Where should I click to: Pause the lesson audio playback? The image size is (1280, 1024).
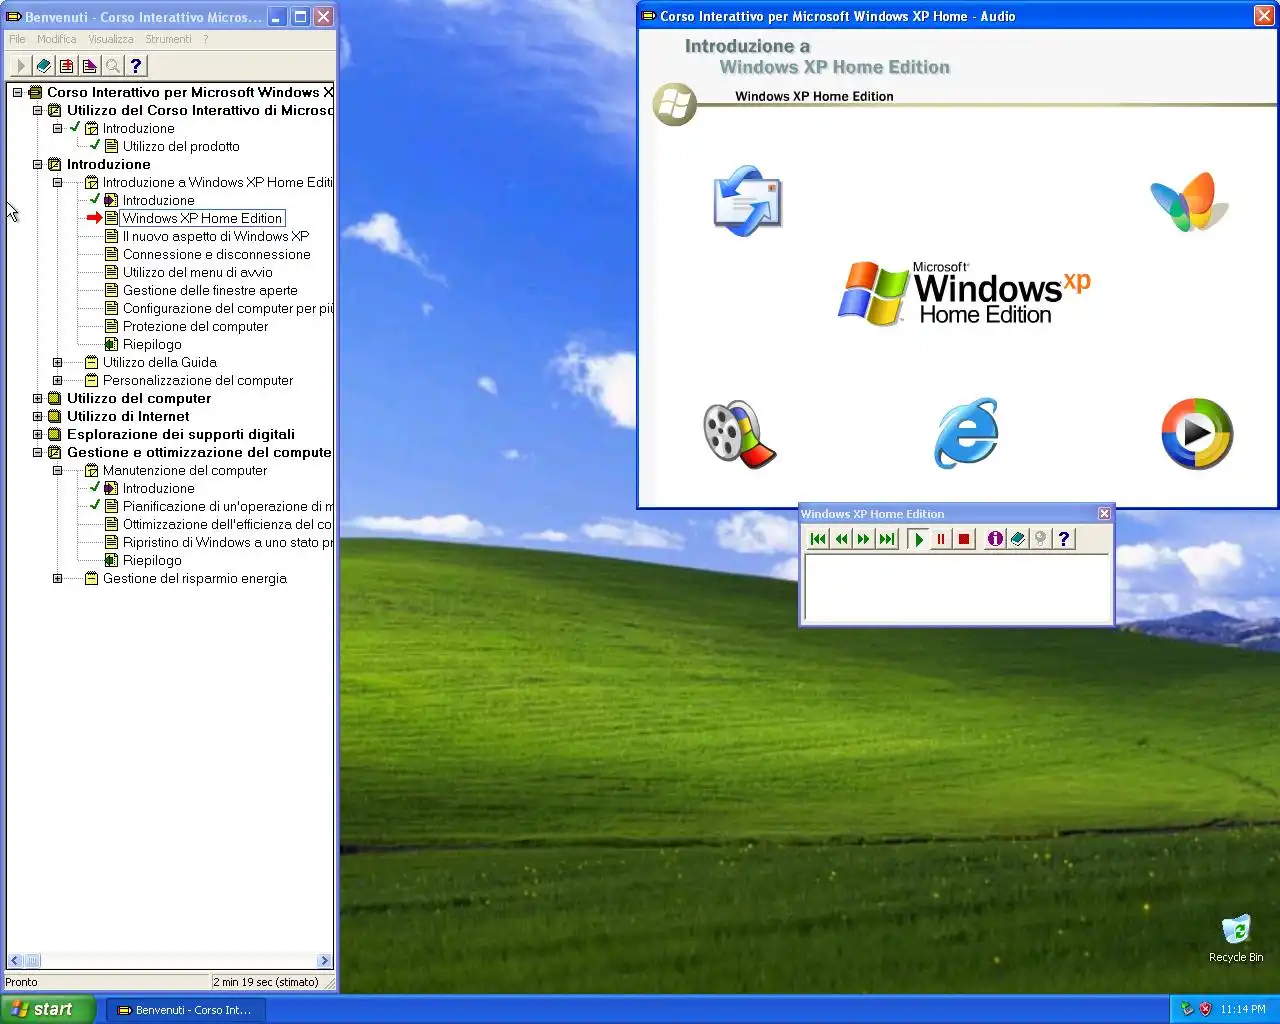tap(941, 539)
